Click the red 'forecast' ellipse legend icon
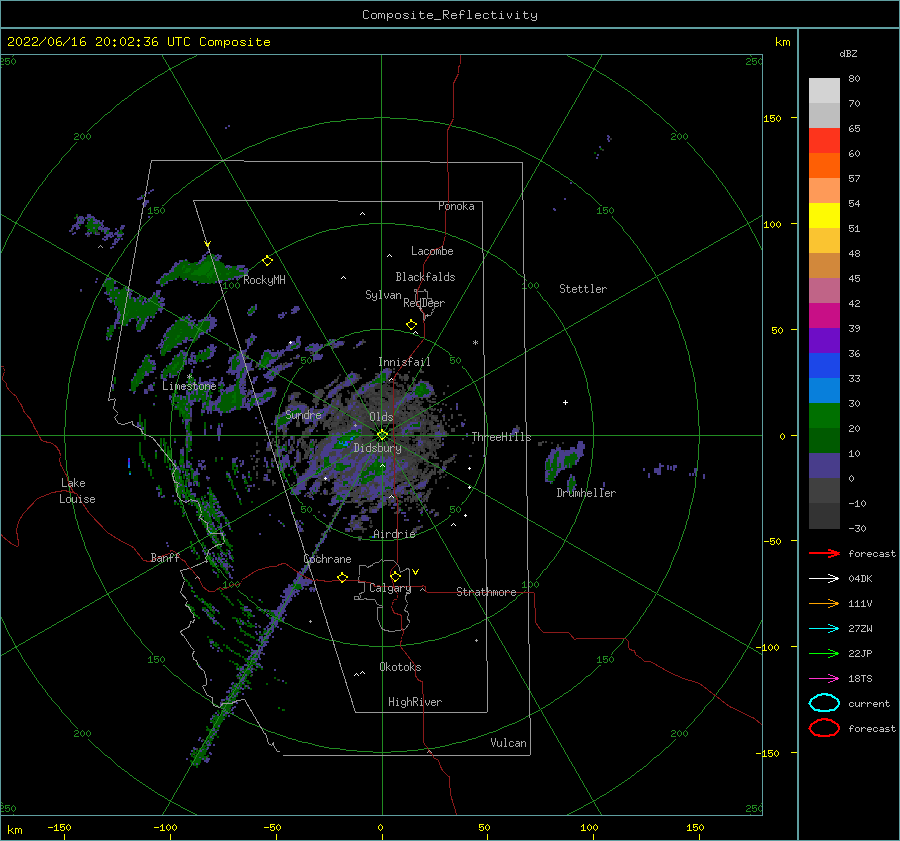 824,728
